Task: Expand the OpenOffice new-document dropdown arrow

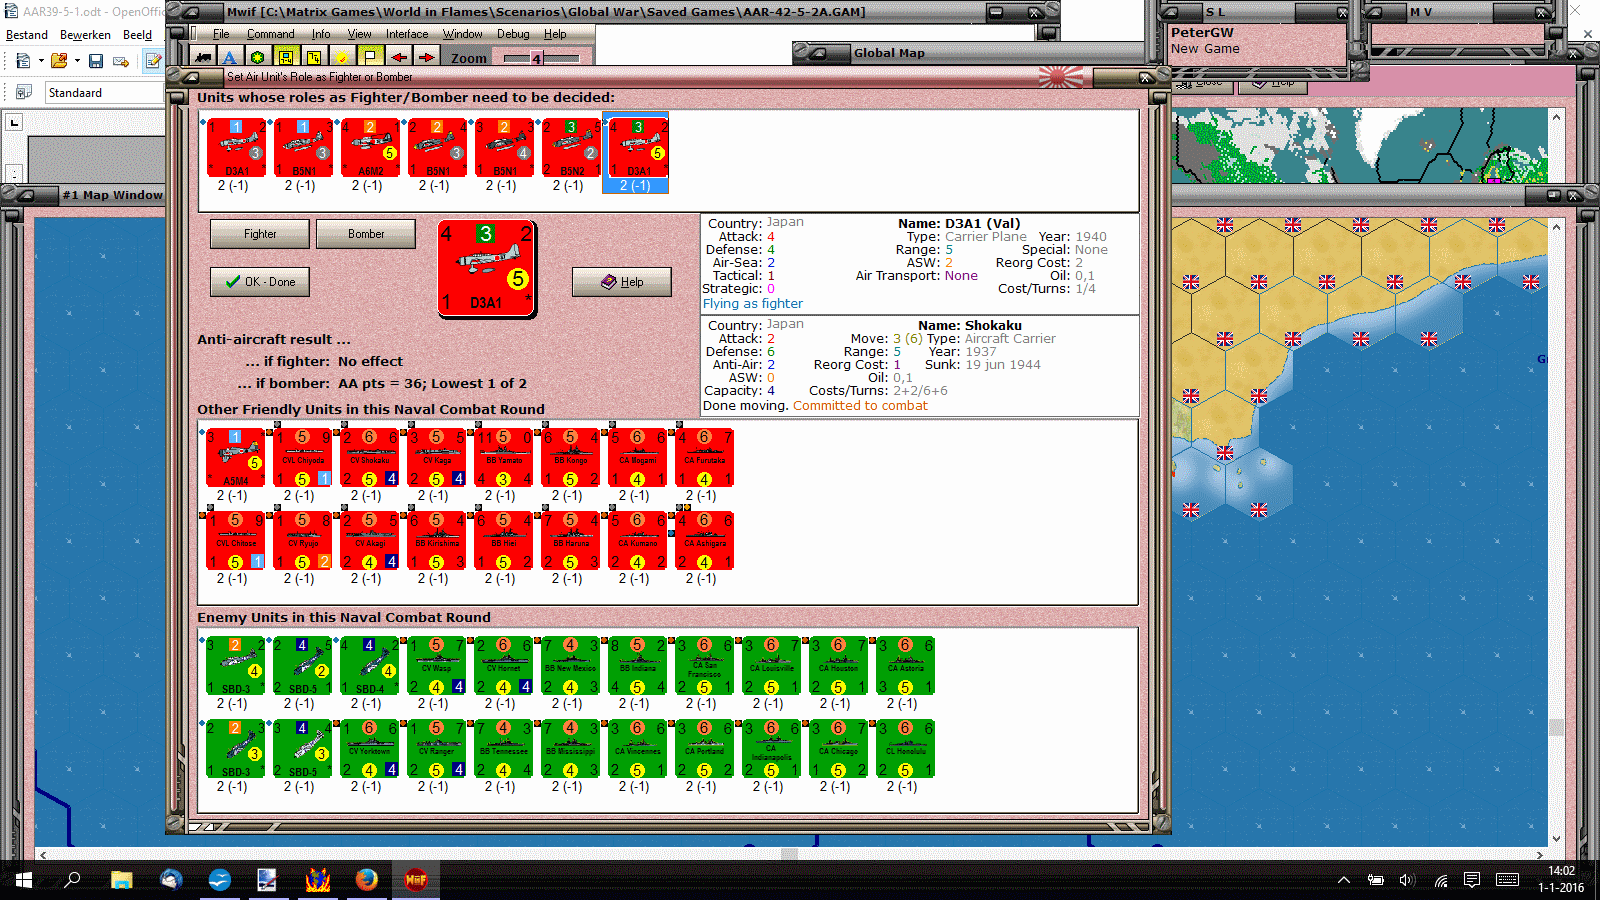Action: point(41,61)
